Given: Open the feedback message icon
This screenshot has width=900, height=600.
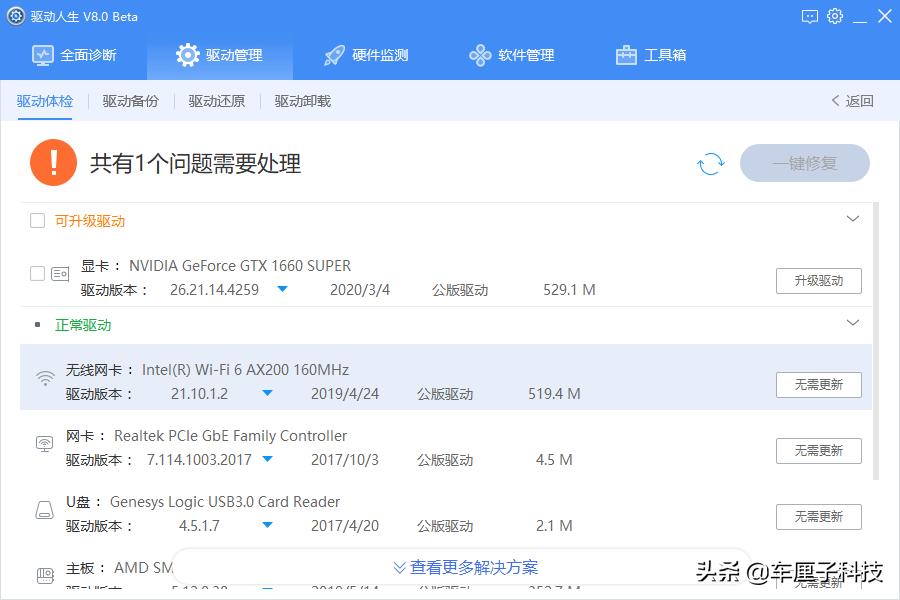Looking at the screenshot, I should (x=810, y=16).
